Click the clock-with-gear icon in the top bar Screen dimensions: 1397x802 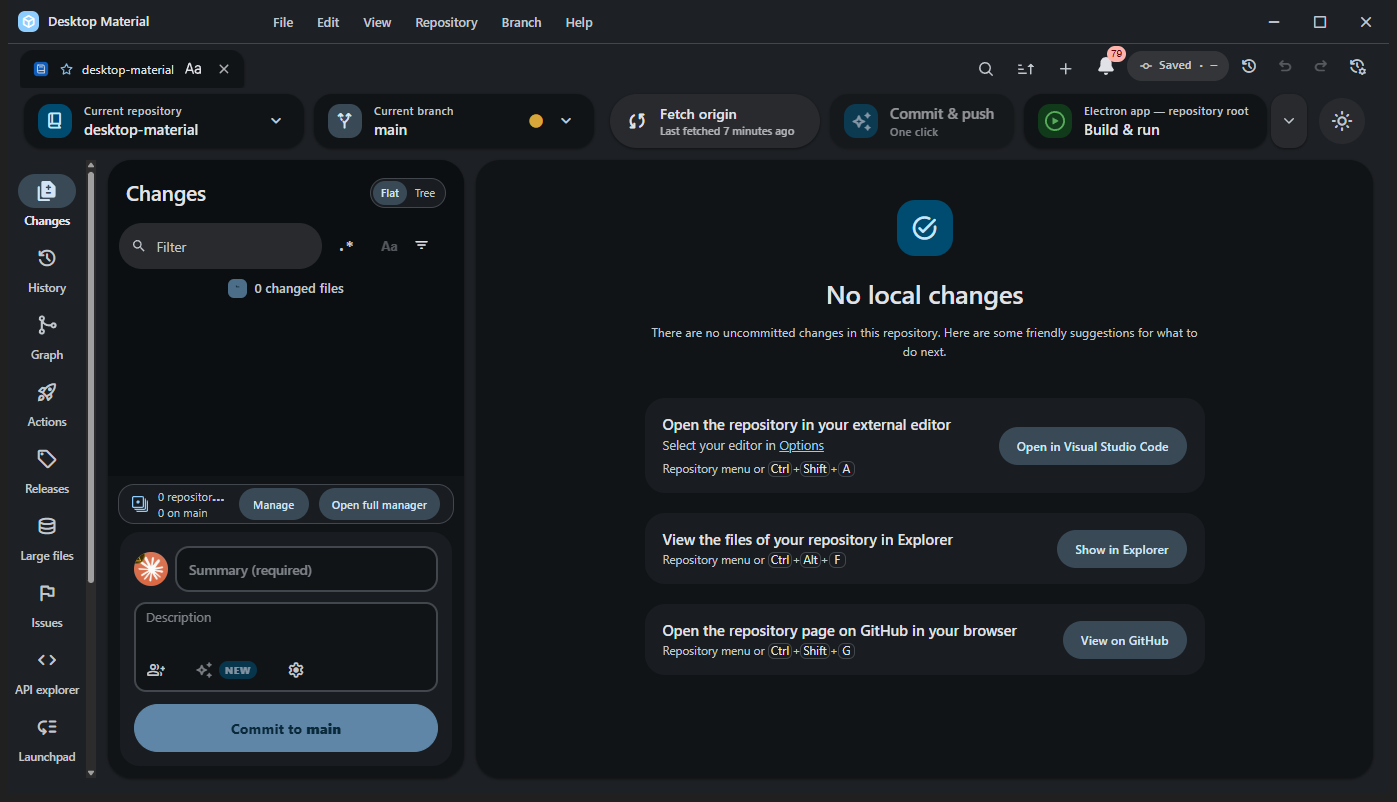(1357, 66)
